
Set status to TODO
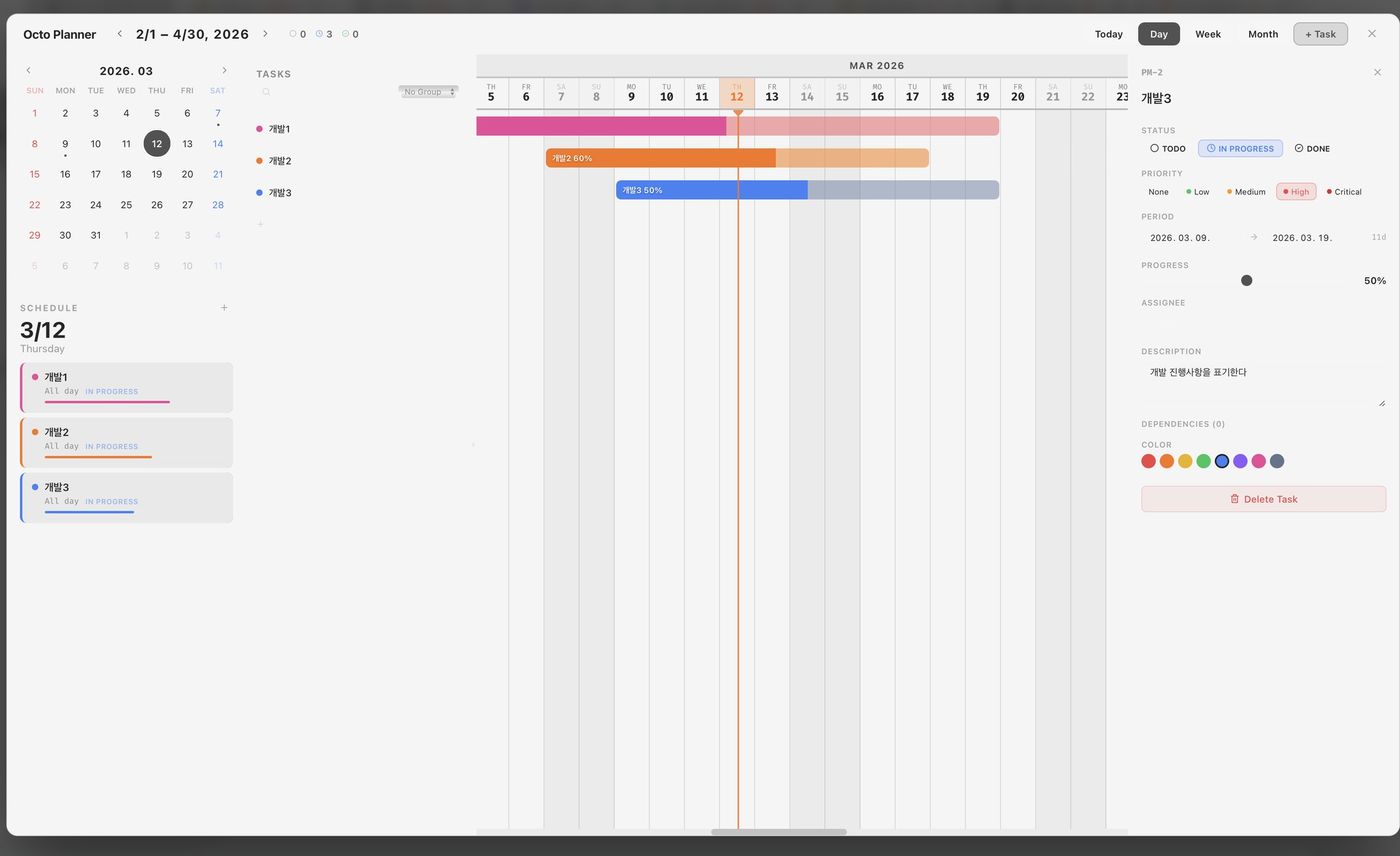click(1168, 149)
